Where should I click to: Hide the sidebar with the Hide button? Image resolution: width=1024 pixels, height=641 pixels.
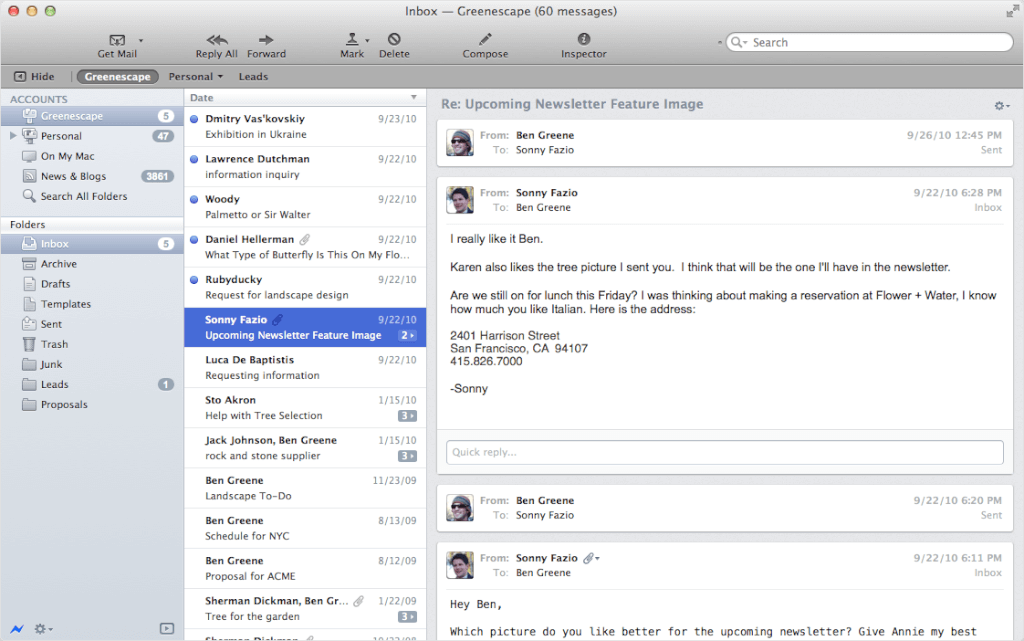pos(35,76)
